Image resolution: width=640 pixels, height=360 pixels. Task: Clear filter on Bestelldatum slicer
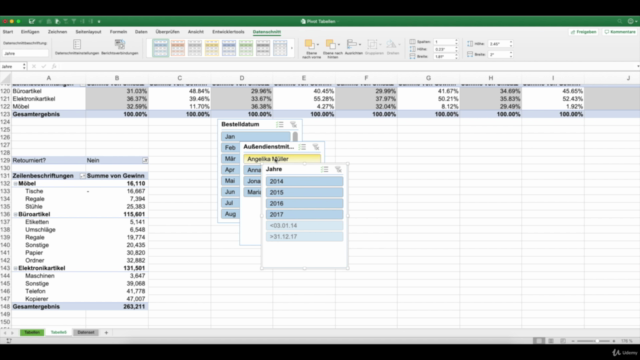pyautogui.click(x=293, y=124)
